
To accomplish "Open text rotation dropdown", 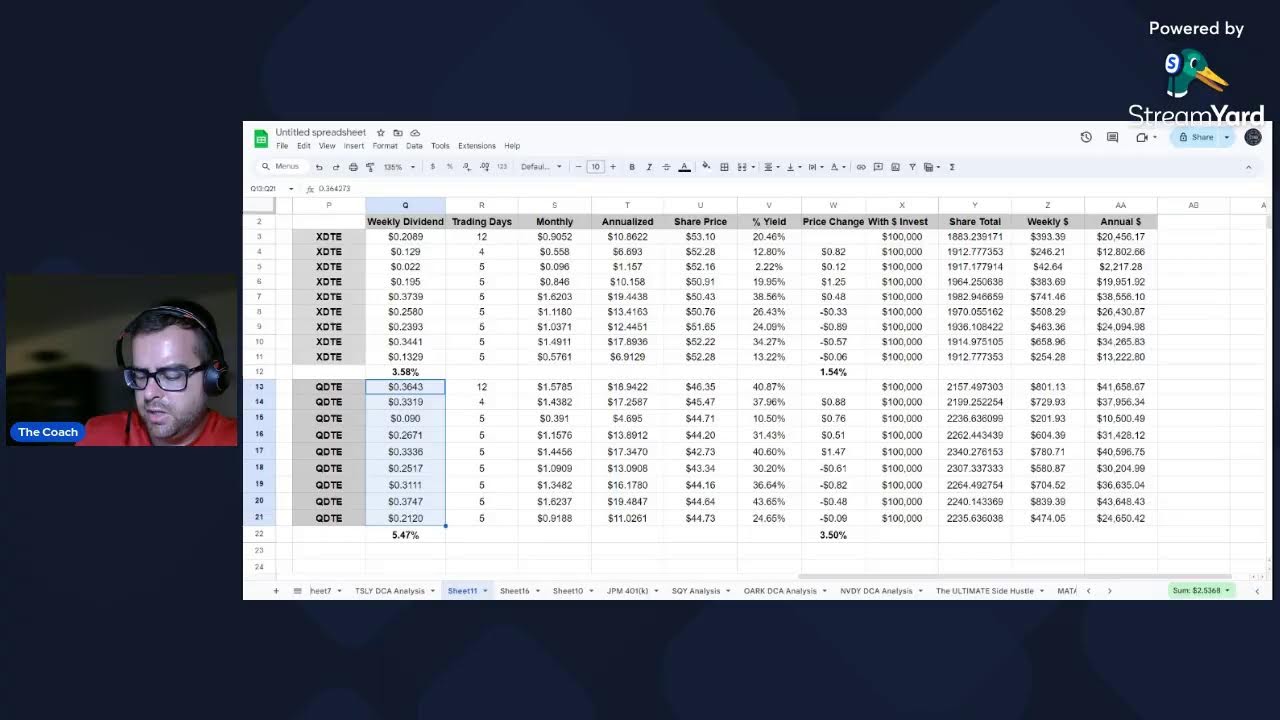I will (x=837, y=167).
